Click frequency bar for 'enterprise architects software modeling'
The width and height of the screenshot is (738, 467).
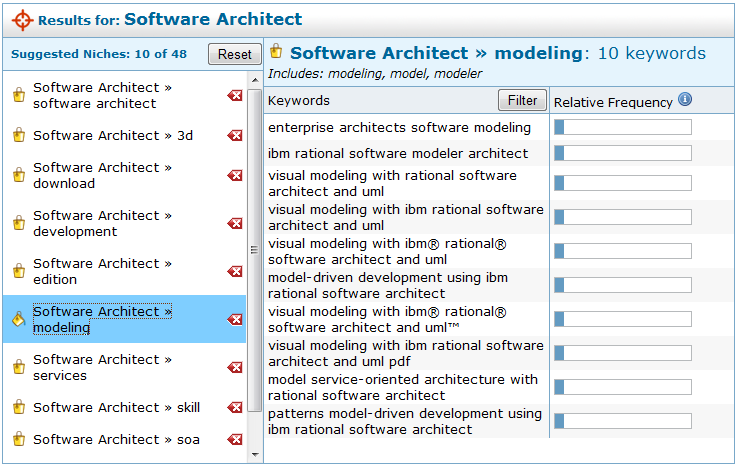tap(623, 127)
